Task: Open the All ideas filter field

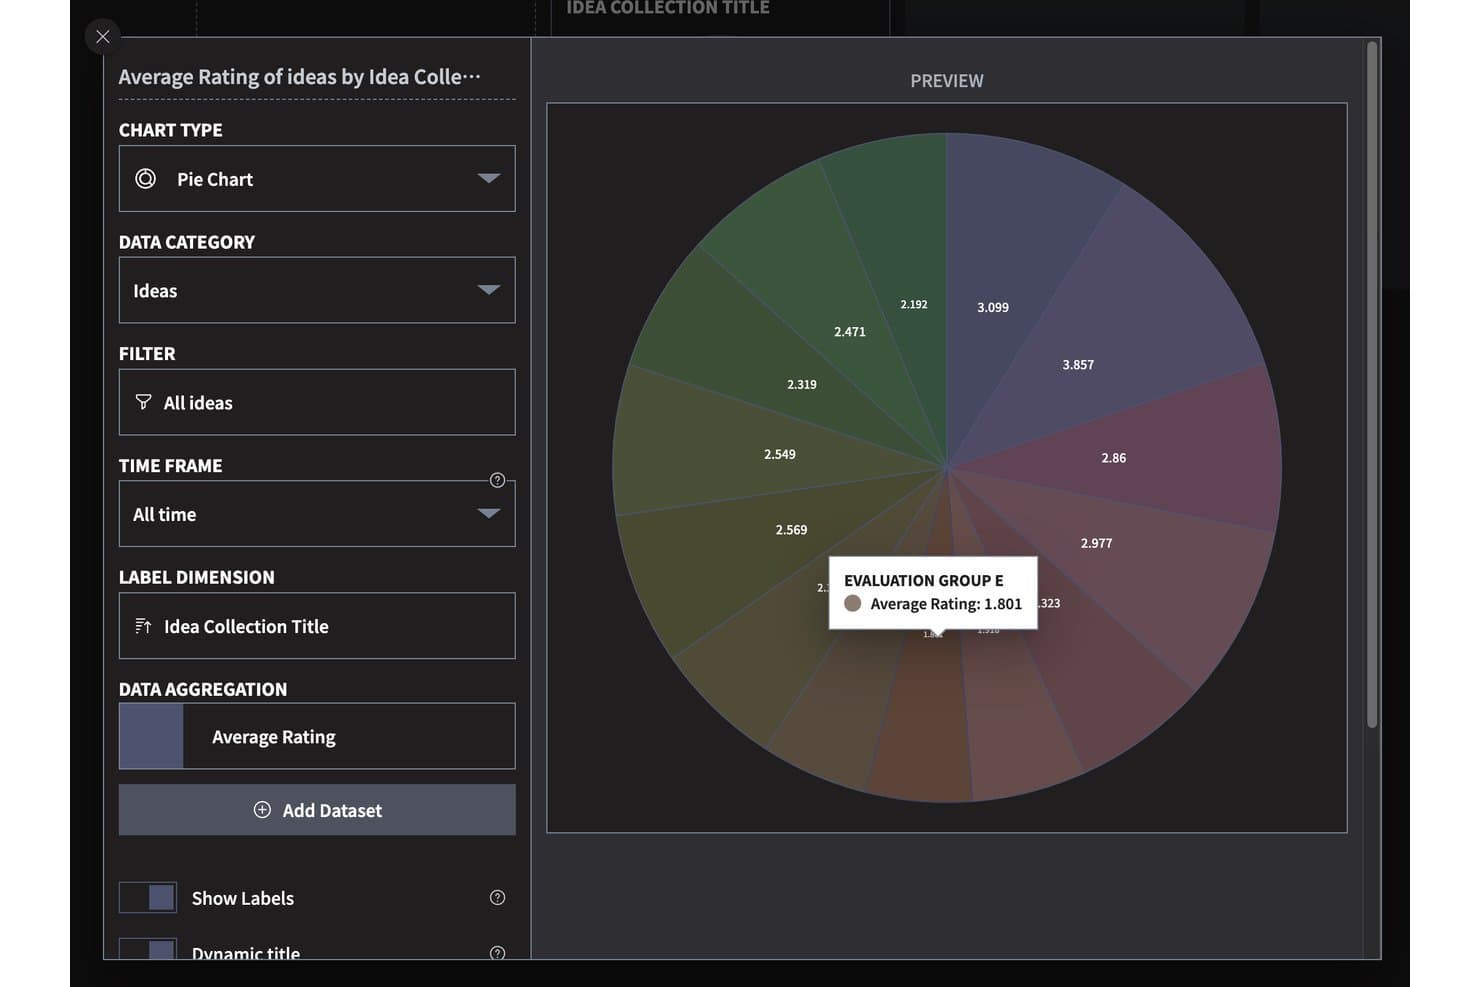Action: click(317, 402)
